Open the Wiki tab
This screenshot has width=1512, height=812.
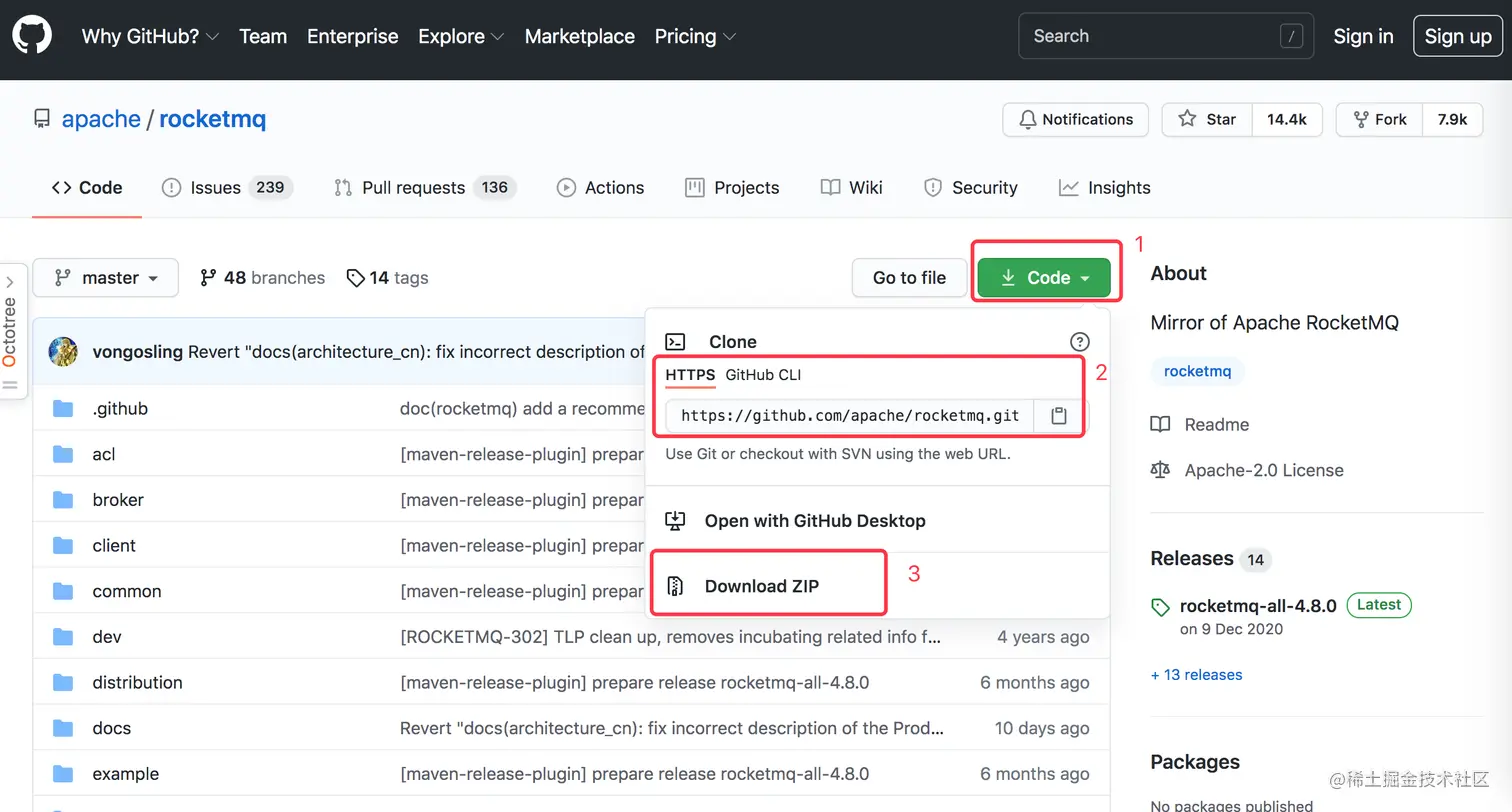tap(852, 187)
